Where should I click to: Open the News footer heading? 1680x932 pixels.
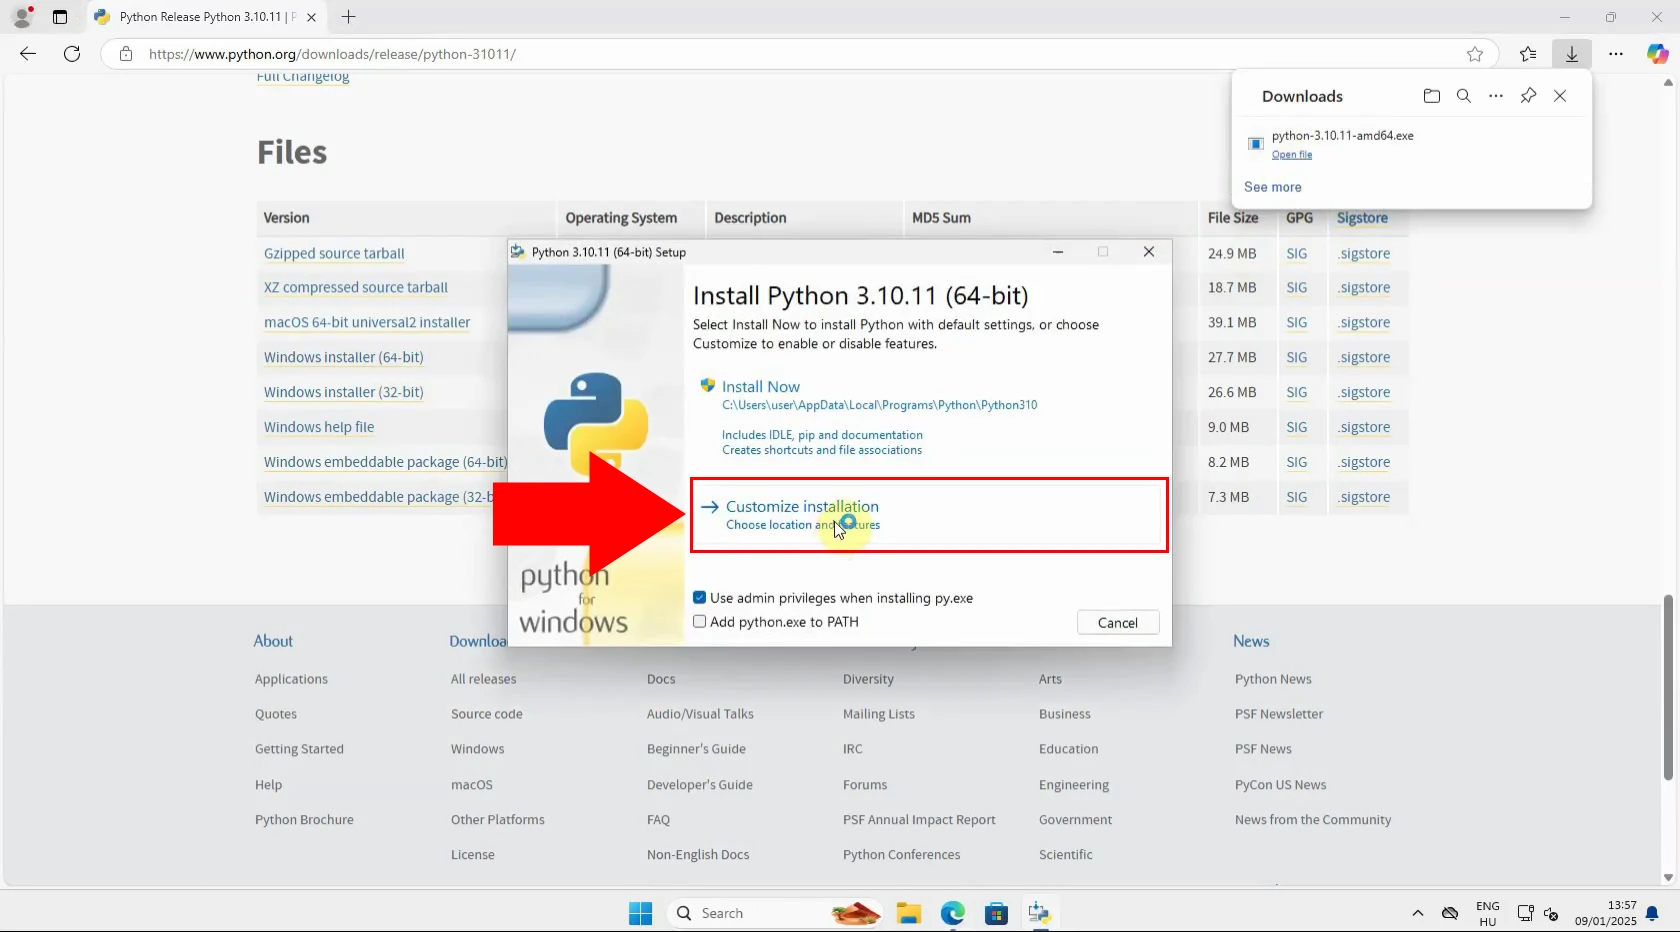point(1251,642)
